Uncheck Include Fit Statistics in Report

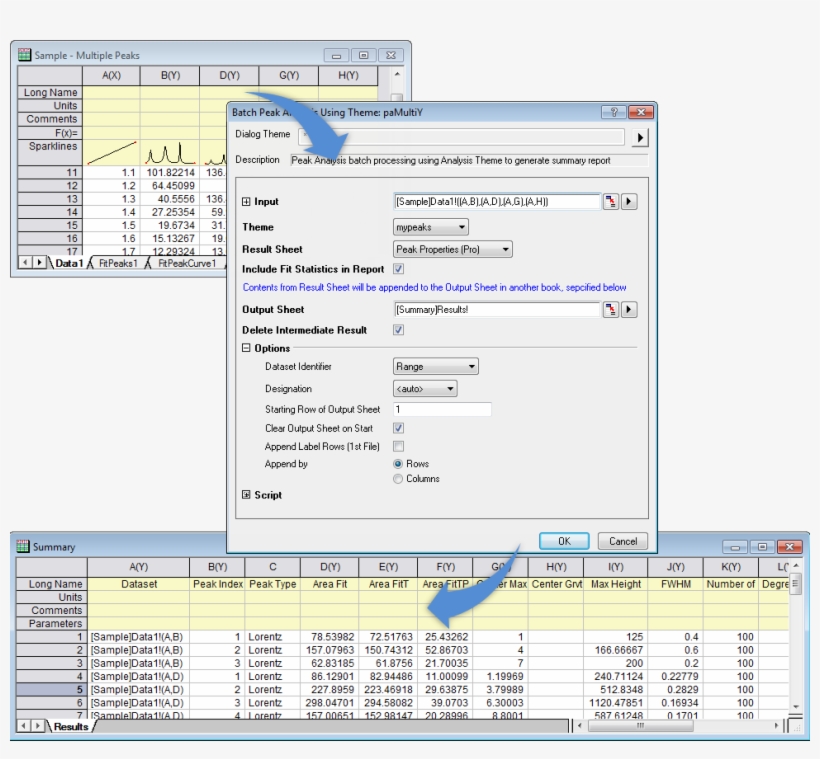point(399,269)
